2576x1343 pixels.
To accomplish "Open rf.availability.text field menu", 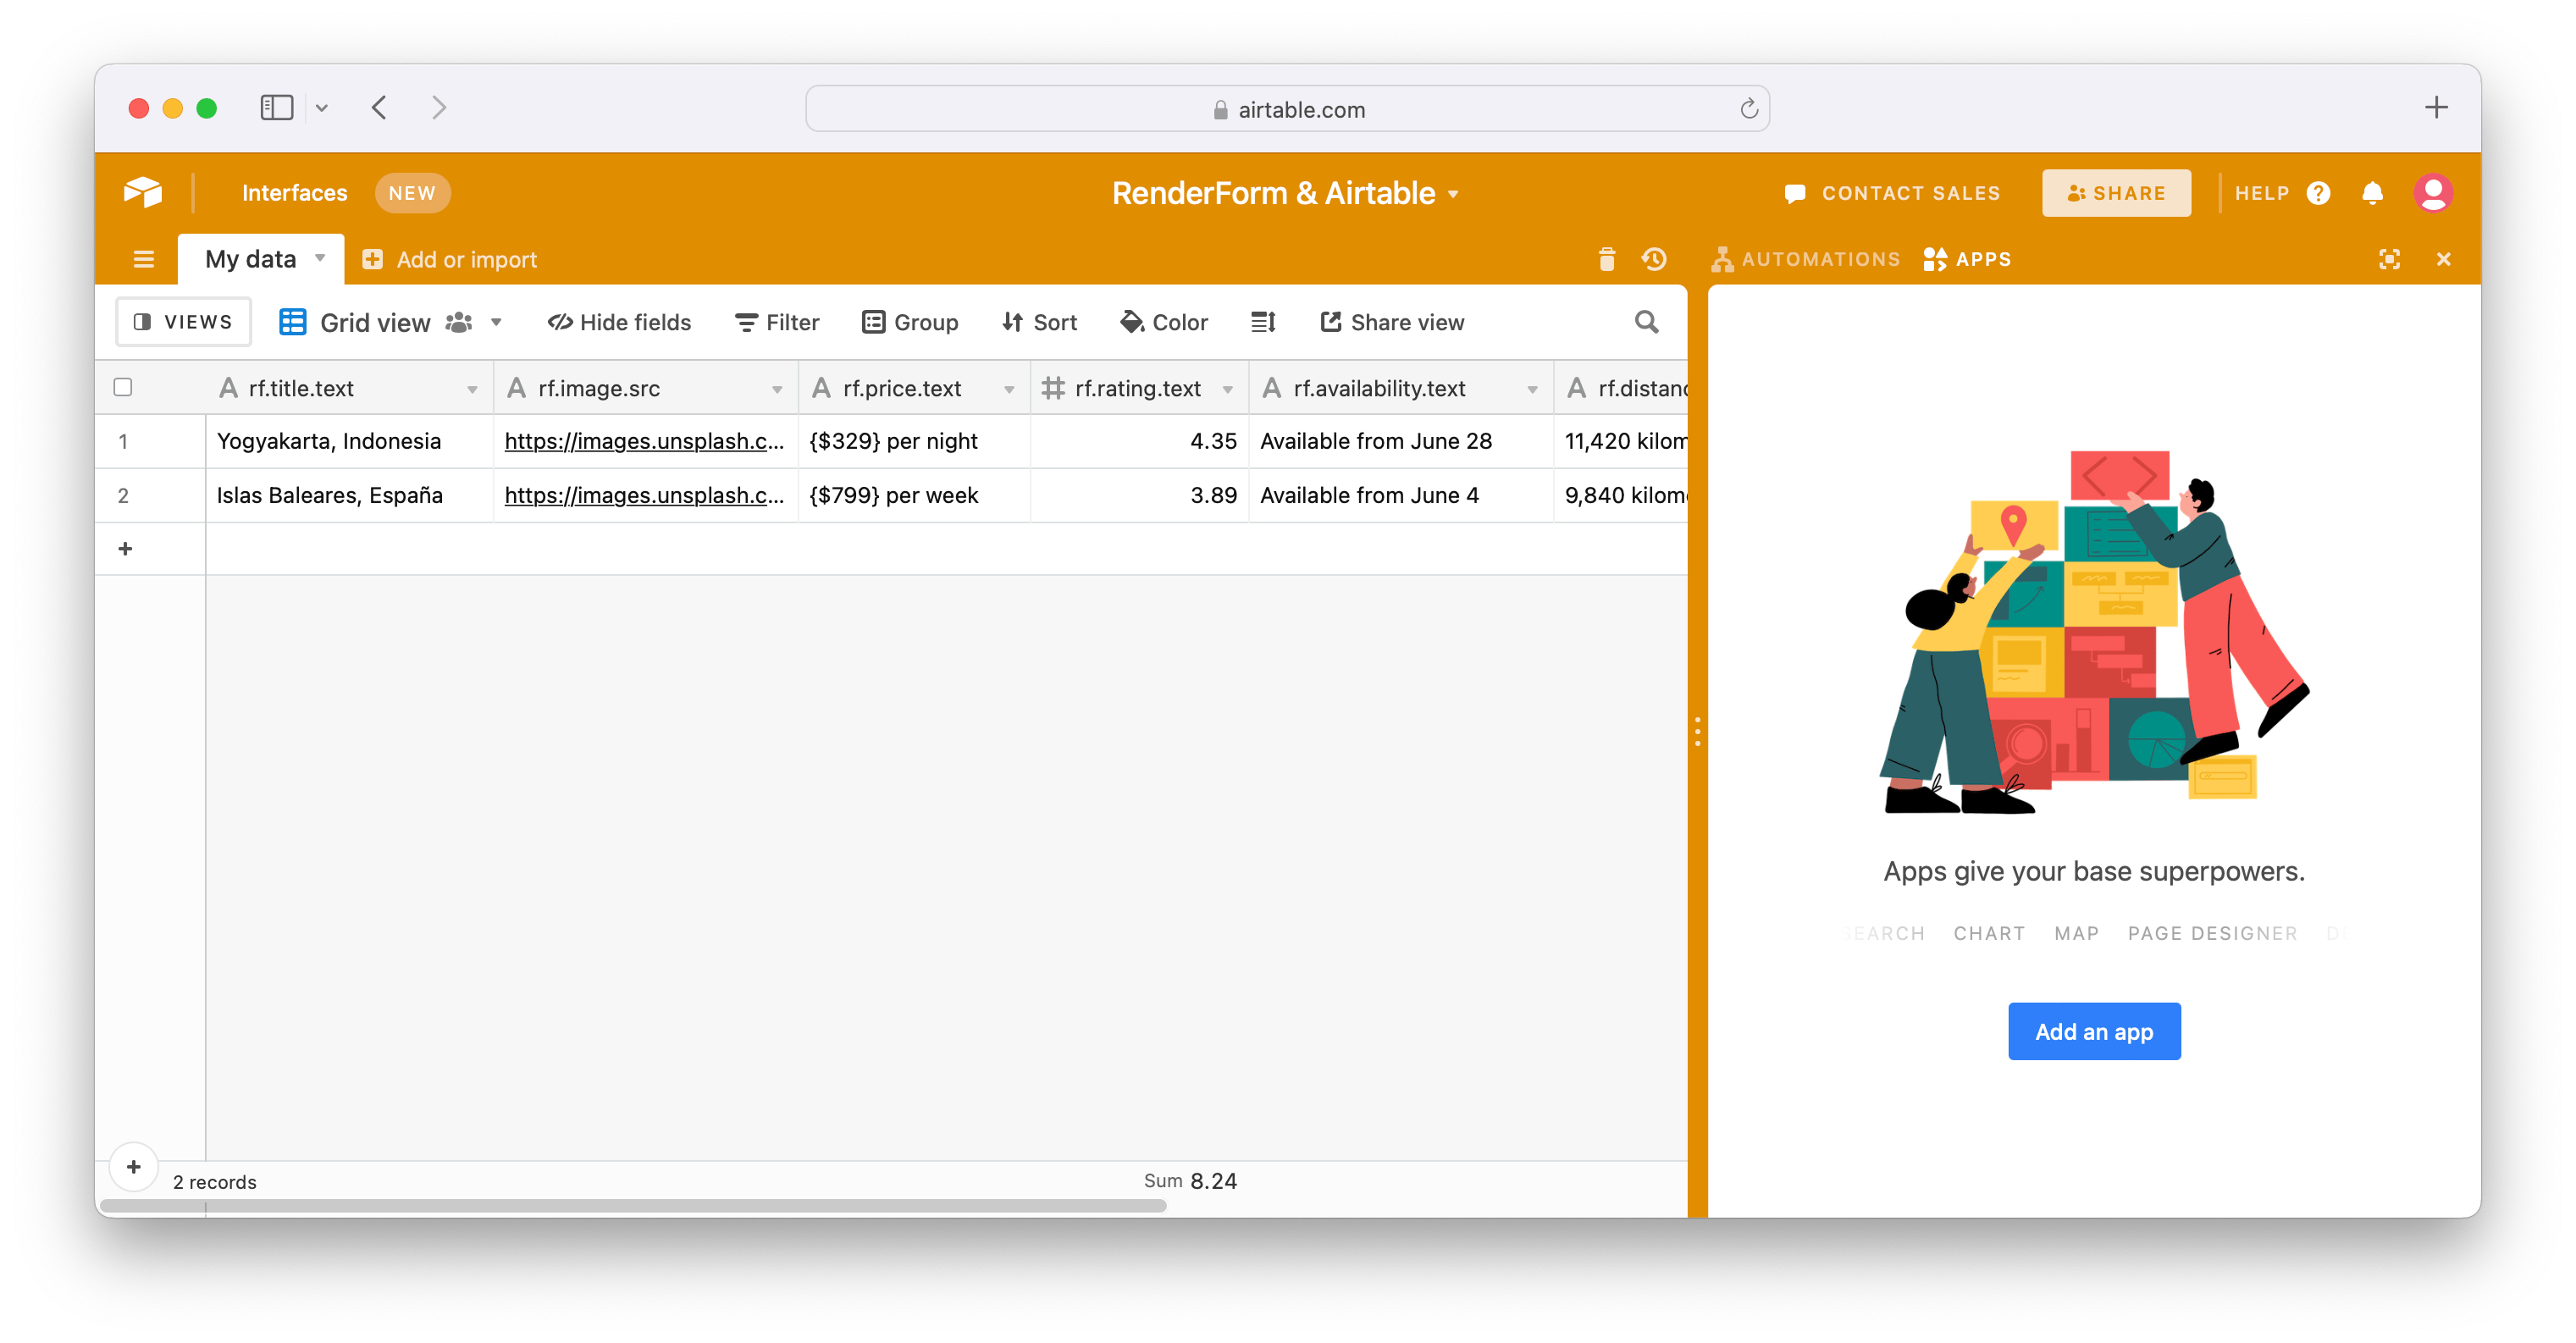I will pos(1532,389).
